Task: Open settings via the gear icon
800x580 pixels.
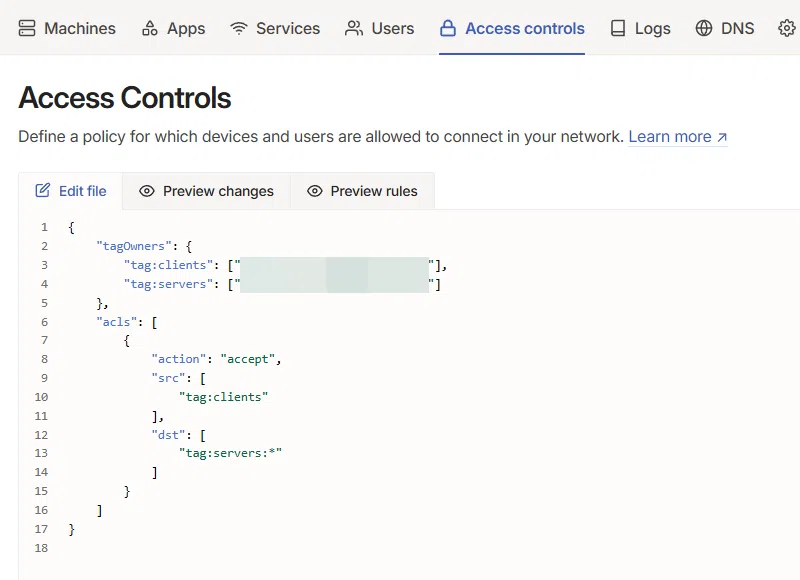Action: [x=787, y=28]
